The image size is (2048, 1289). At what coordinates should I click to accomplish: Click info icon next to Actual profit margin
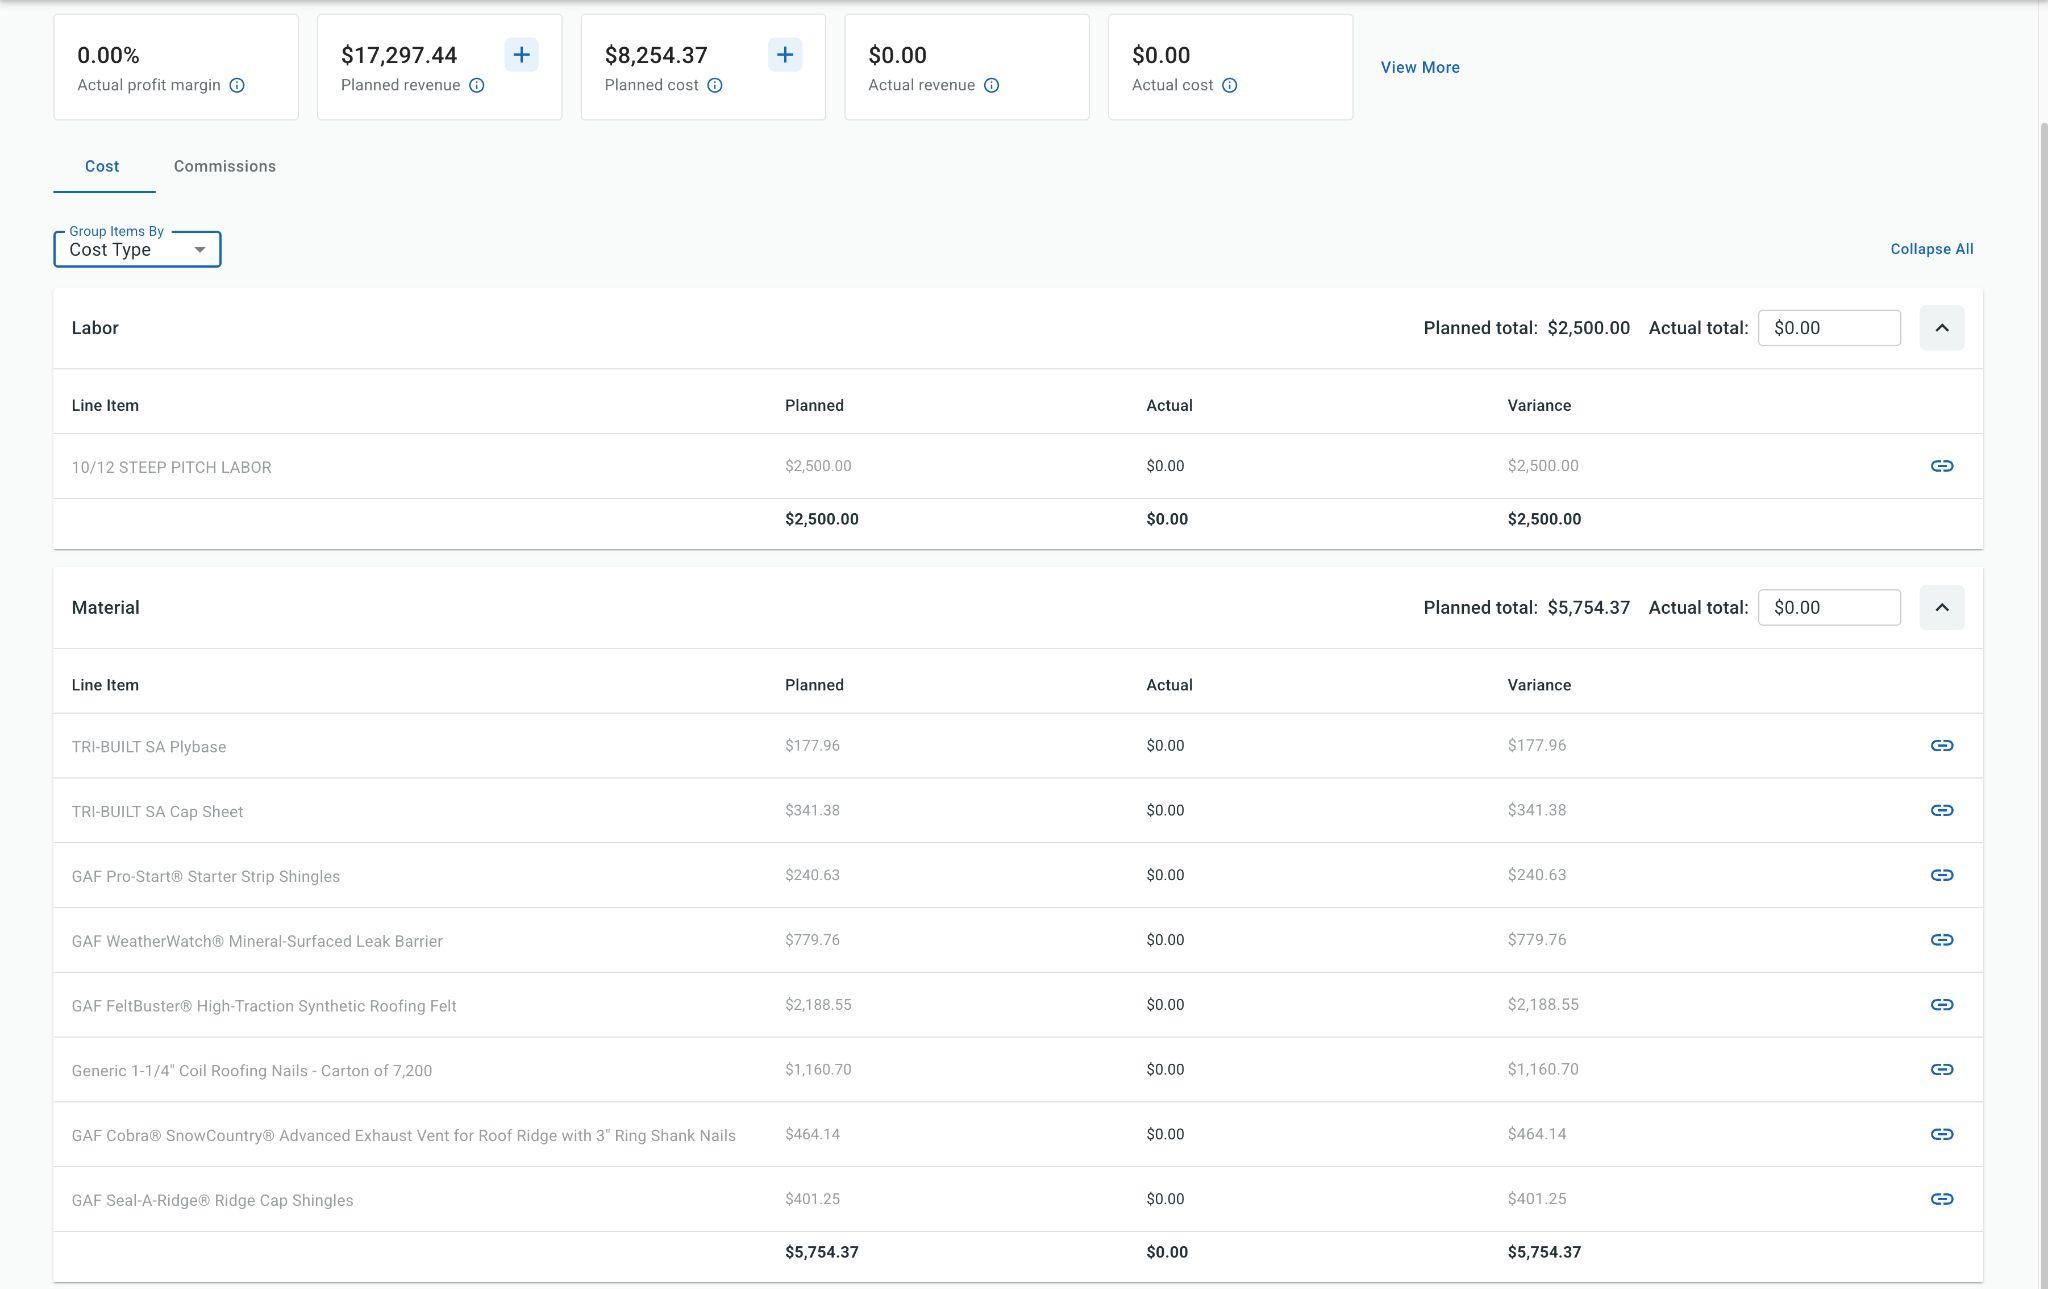pos(237,86)
